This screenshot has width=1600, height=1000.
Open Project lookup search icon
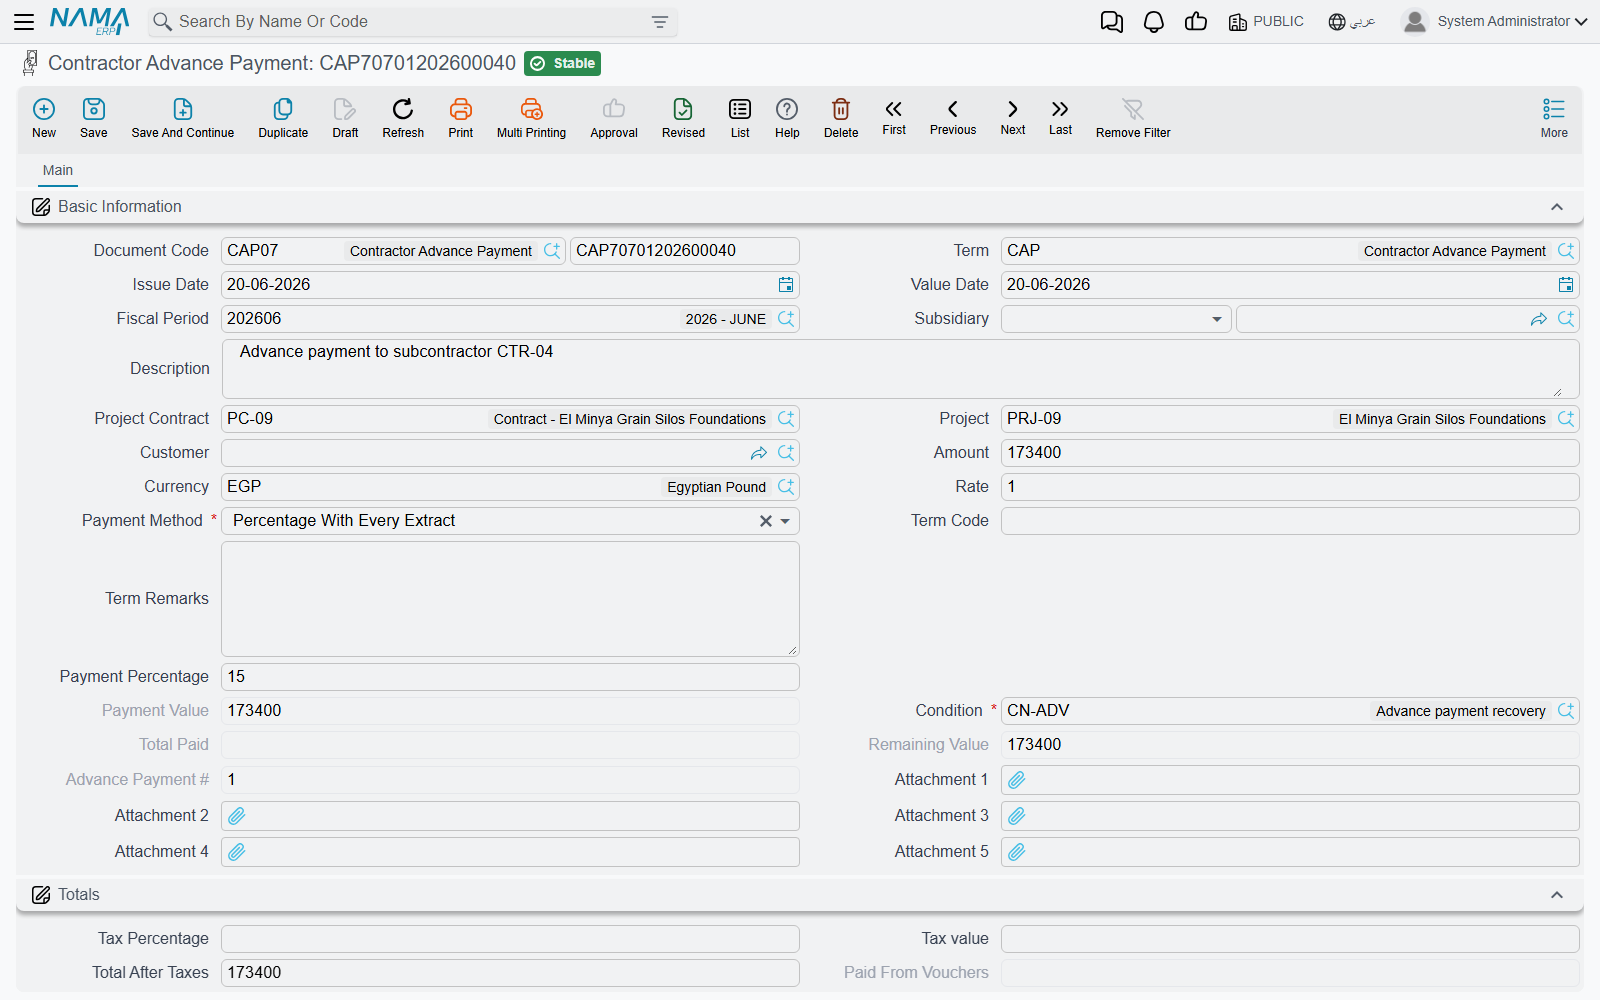[x=1566, y=419]
